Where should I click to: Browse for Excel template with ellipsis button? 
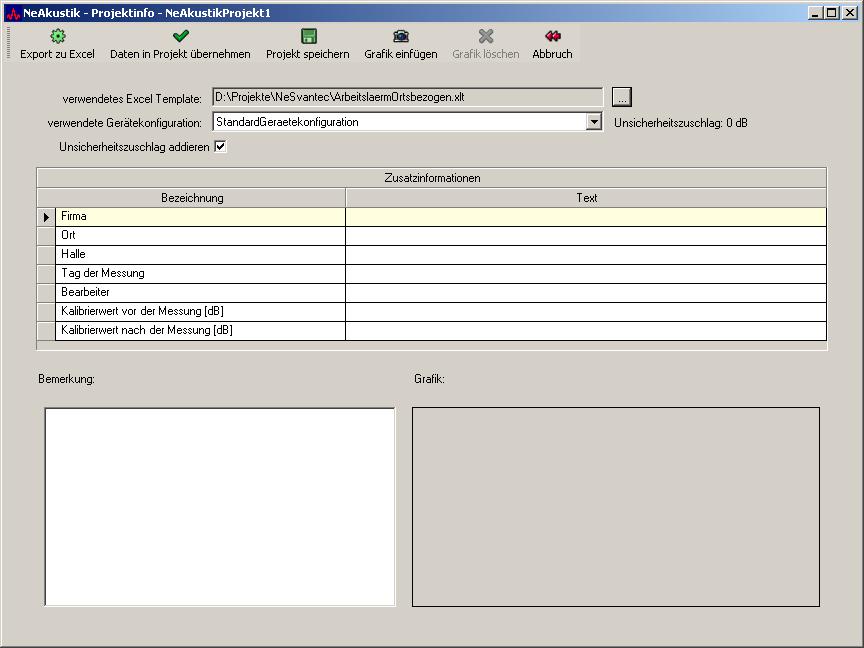click(x=622, y=97)
